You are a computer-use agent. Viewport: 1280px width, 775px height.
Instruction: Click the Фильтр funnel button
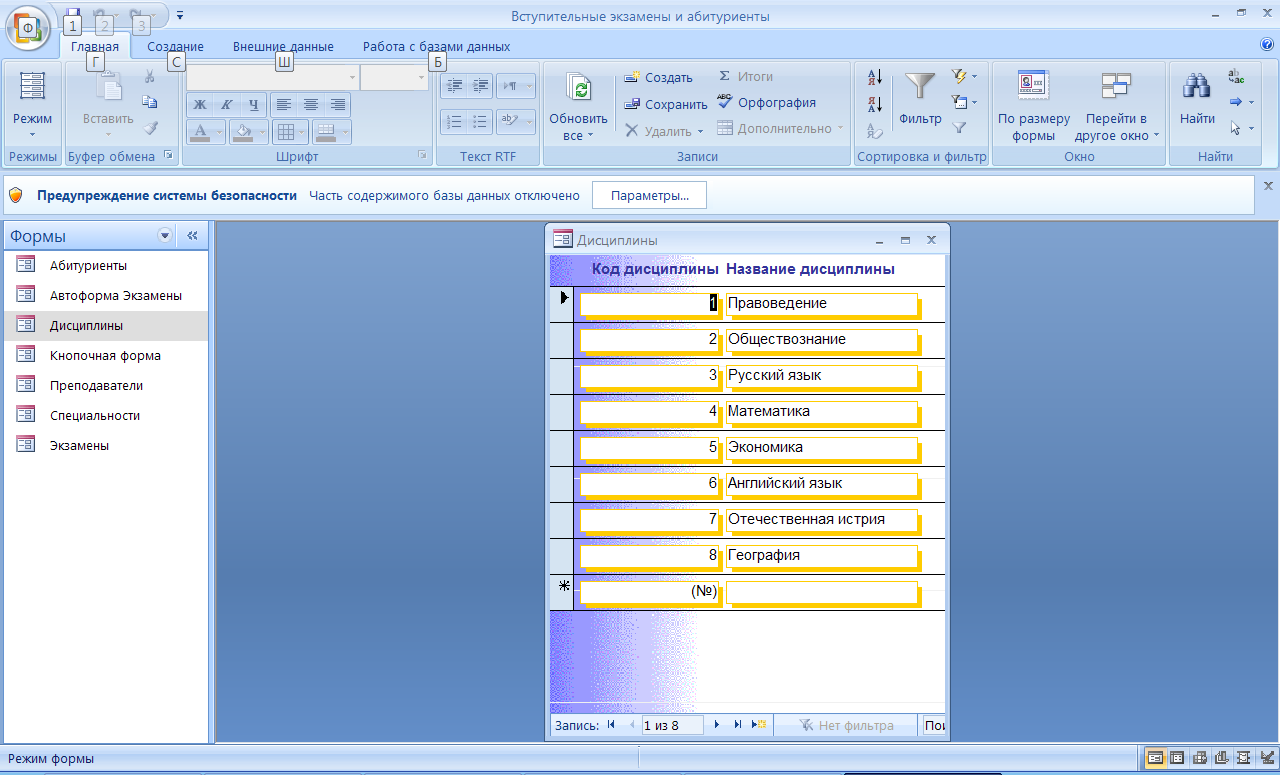920,100
